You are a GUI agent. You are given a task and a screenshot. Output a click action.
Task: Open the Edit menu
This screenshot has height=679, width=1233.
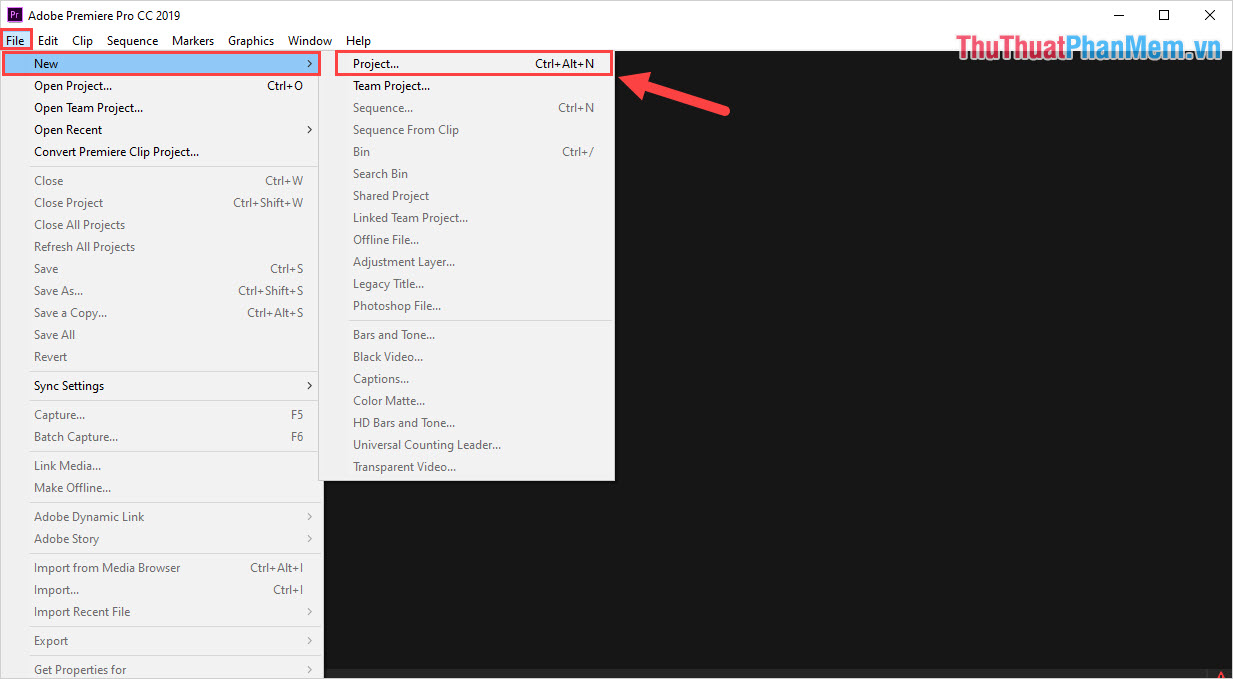(48, 41)
